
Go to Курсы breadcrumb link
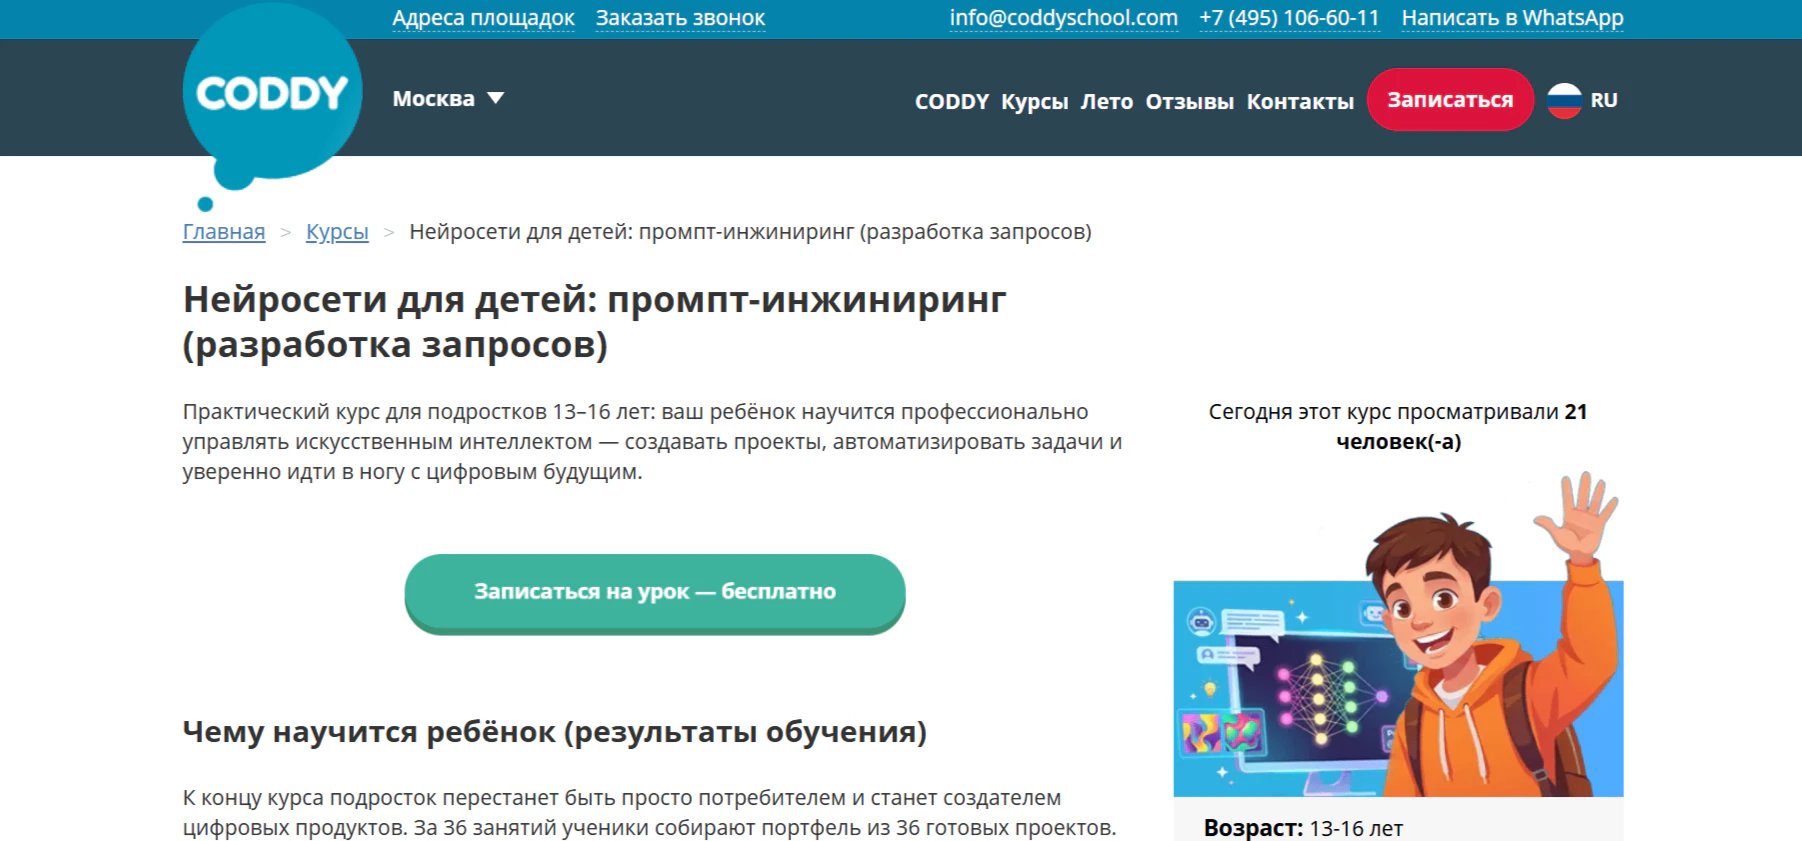click(337, 232)
